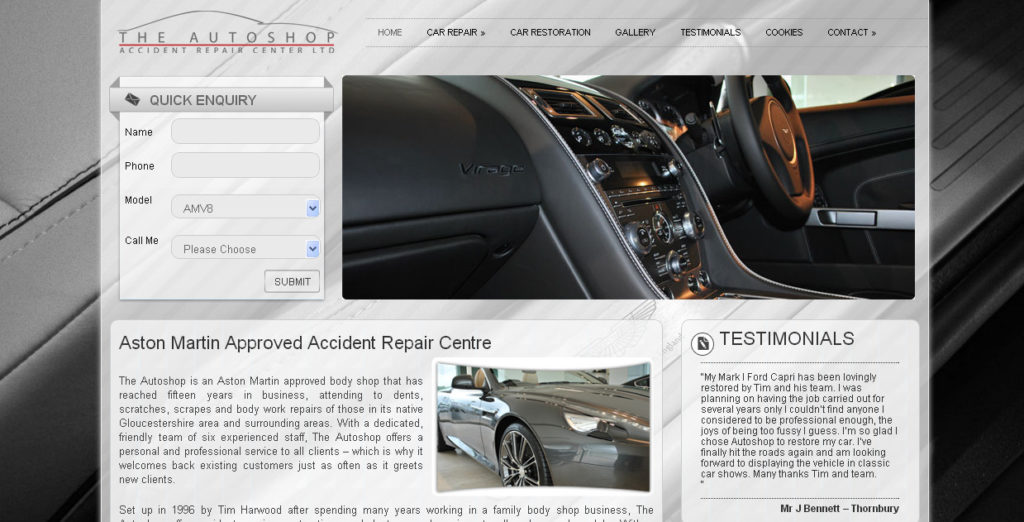
Task: Open the Car Repair menu
Action: pos(456,33)
